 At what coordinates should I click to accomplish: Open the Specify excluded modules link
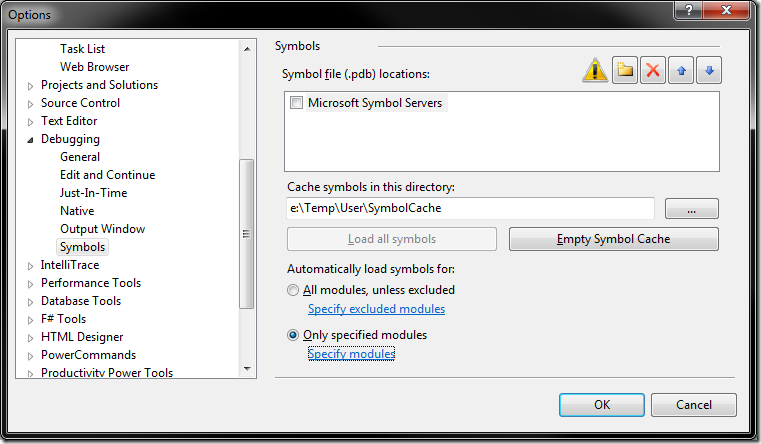376,309
